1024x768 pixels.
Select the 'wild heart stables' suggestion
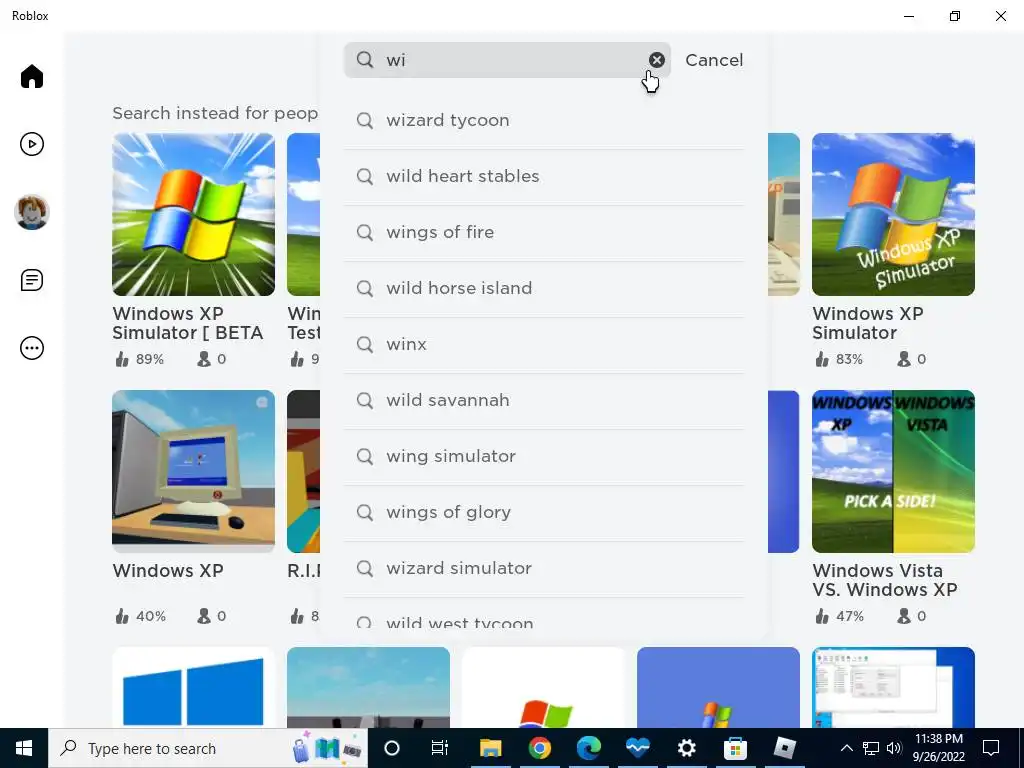coord(544,176)
